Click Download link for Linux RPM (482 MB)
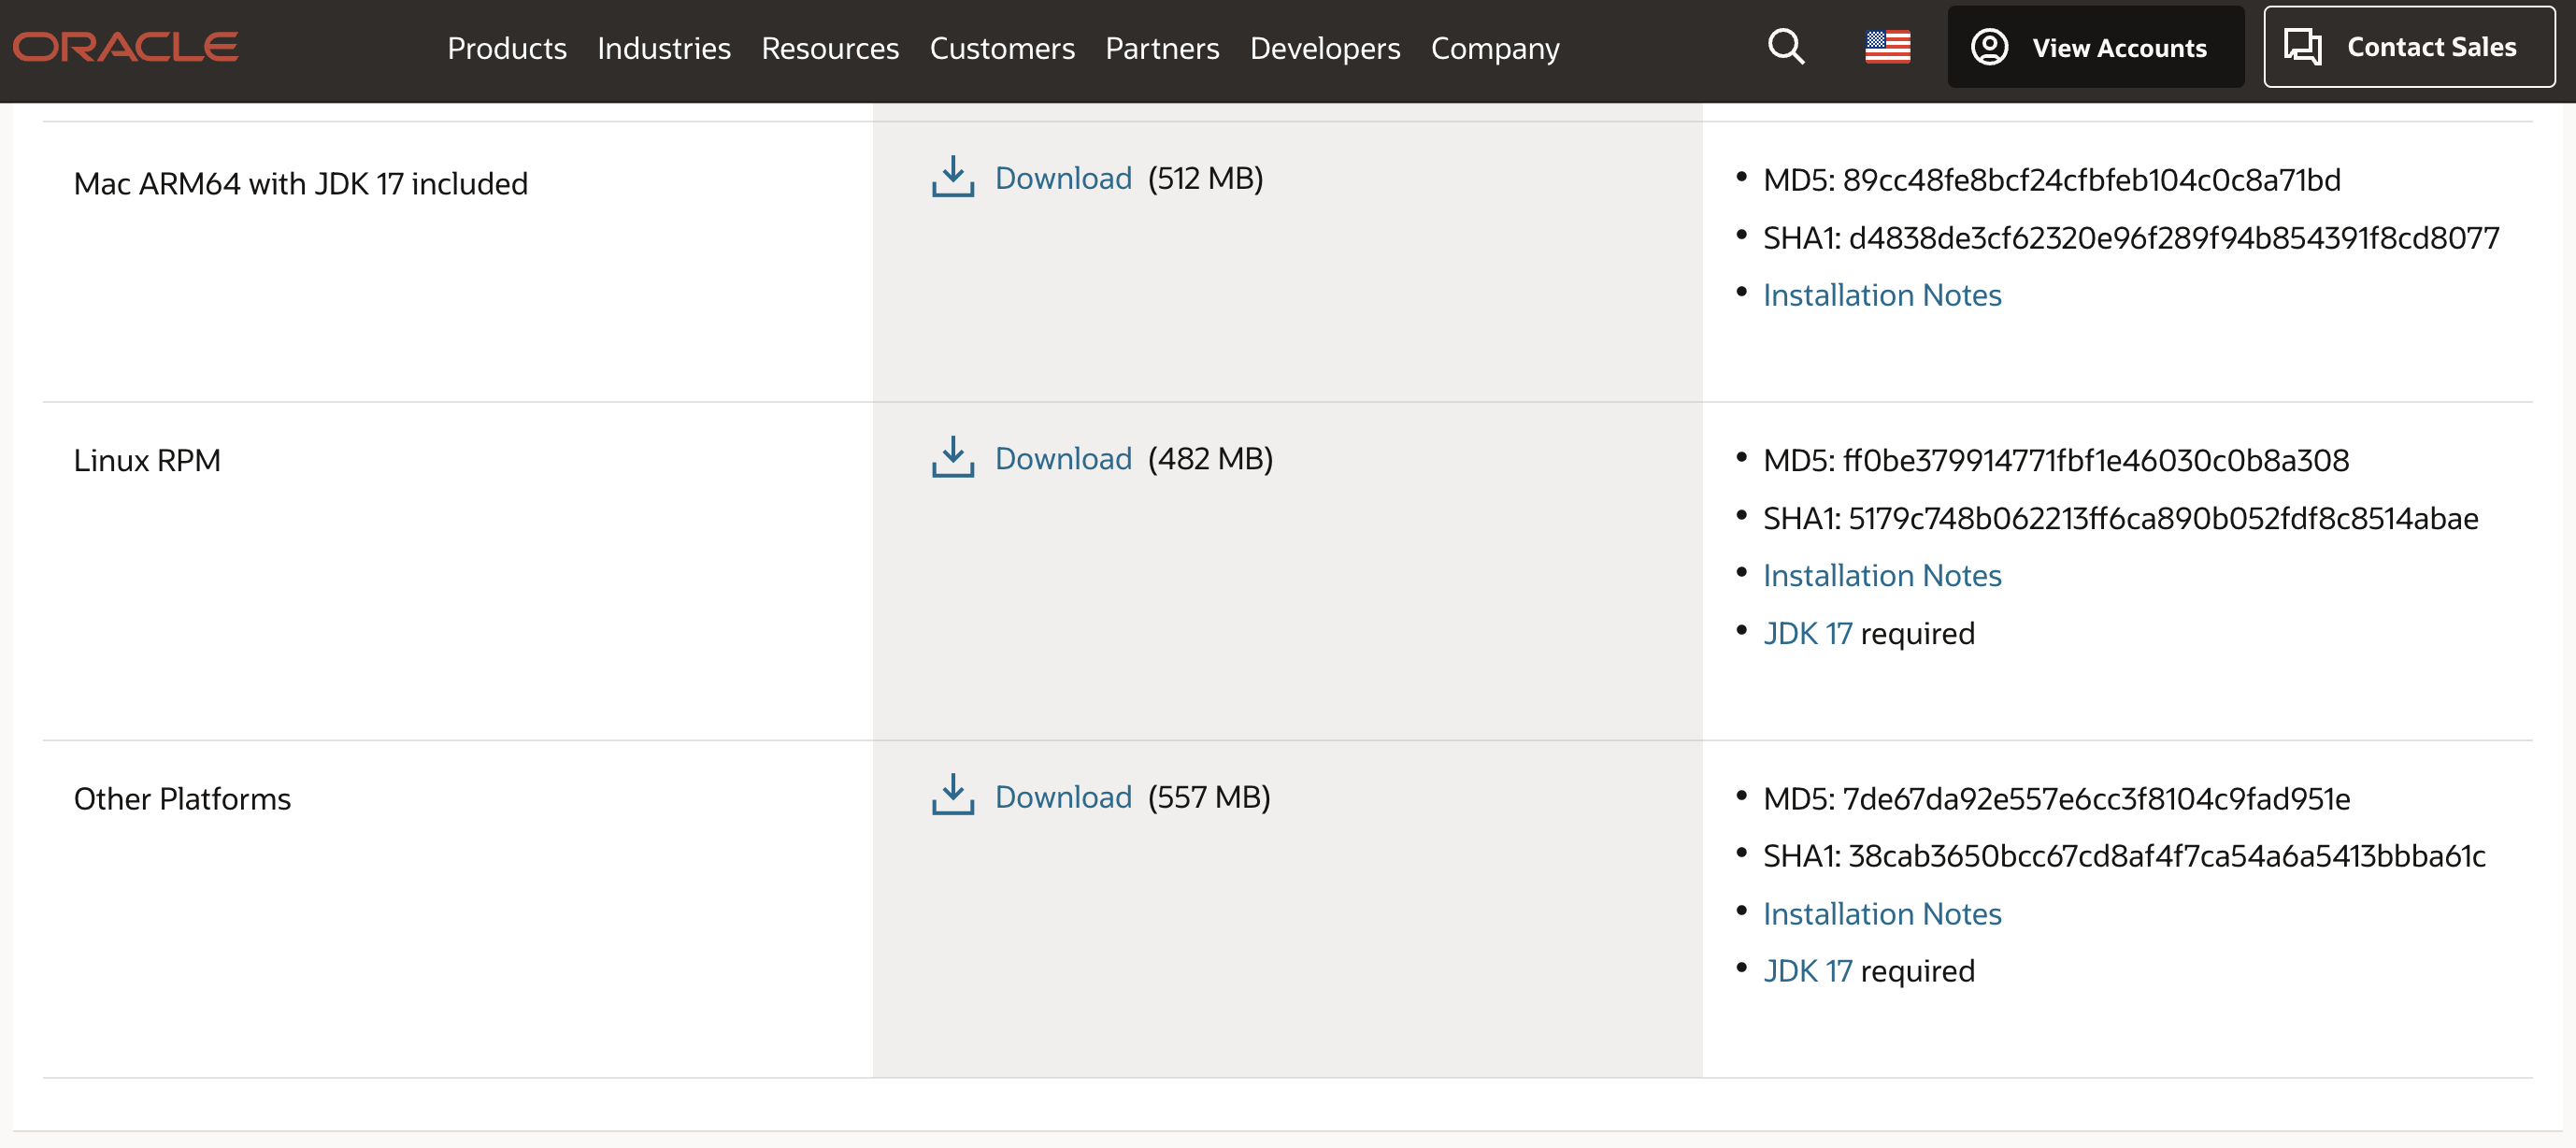Viewport: 2576px width, 1148px height. point(1063,458)
